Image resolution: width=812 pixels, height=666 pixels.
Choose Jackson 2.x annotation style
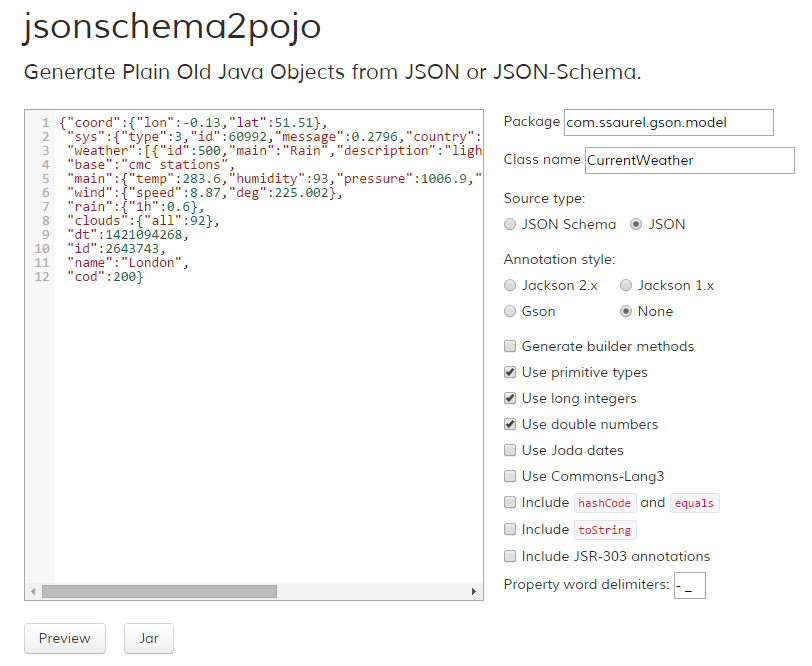click(x=510, y=285)
